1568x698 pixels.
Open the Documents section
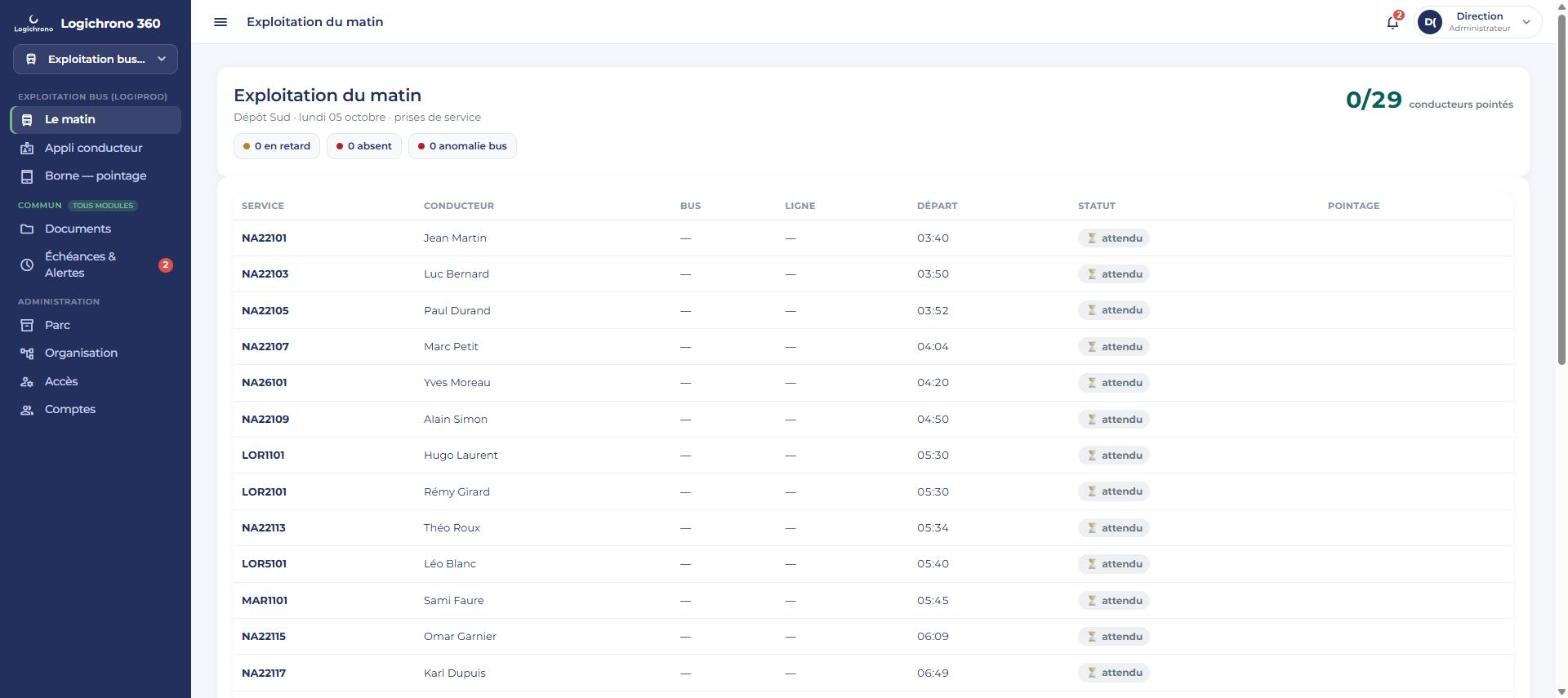pos(96,229)
